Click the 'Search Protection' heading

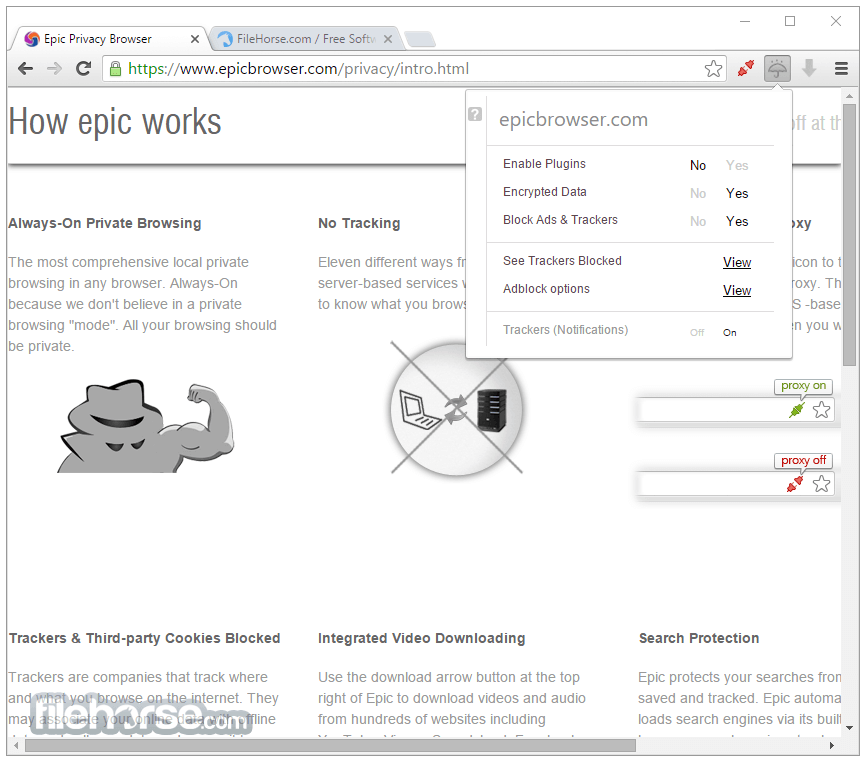click(699, 638)
